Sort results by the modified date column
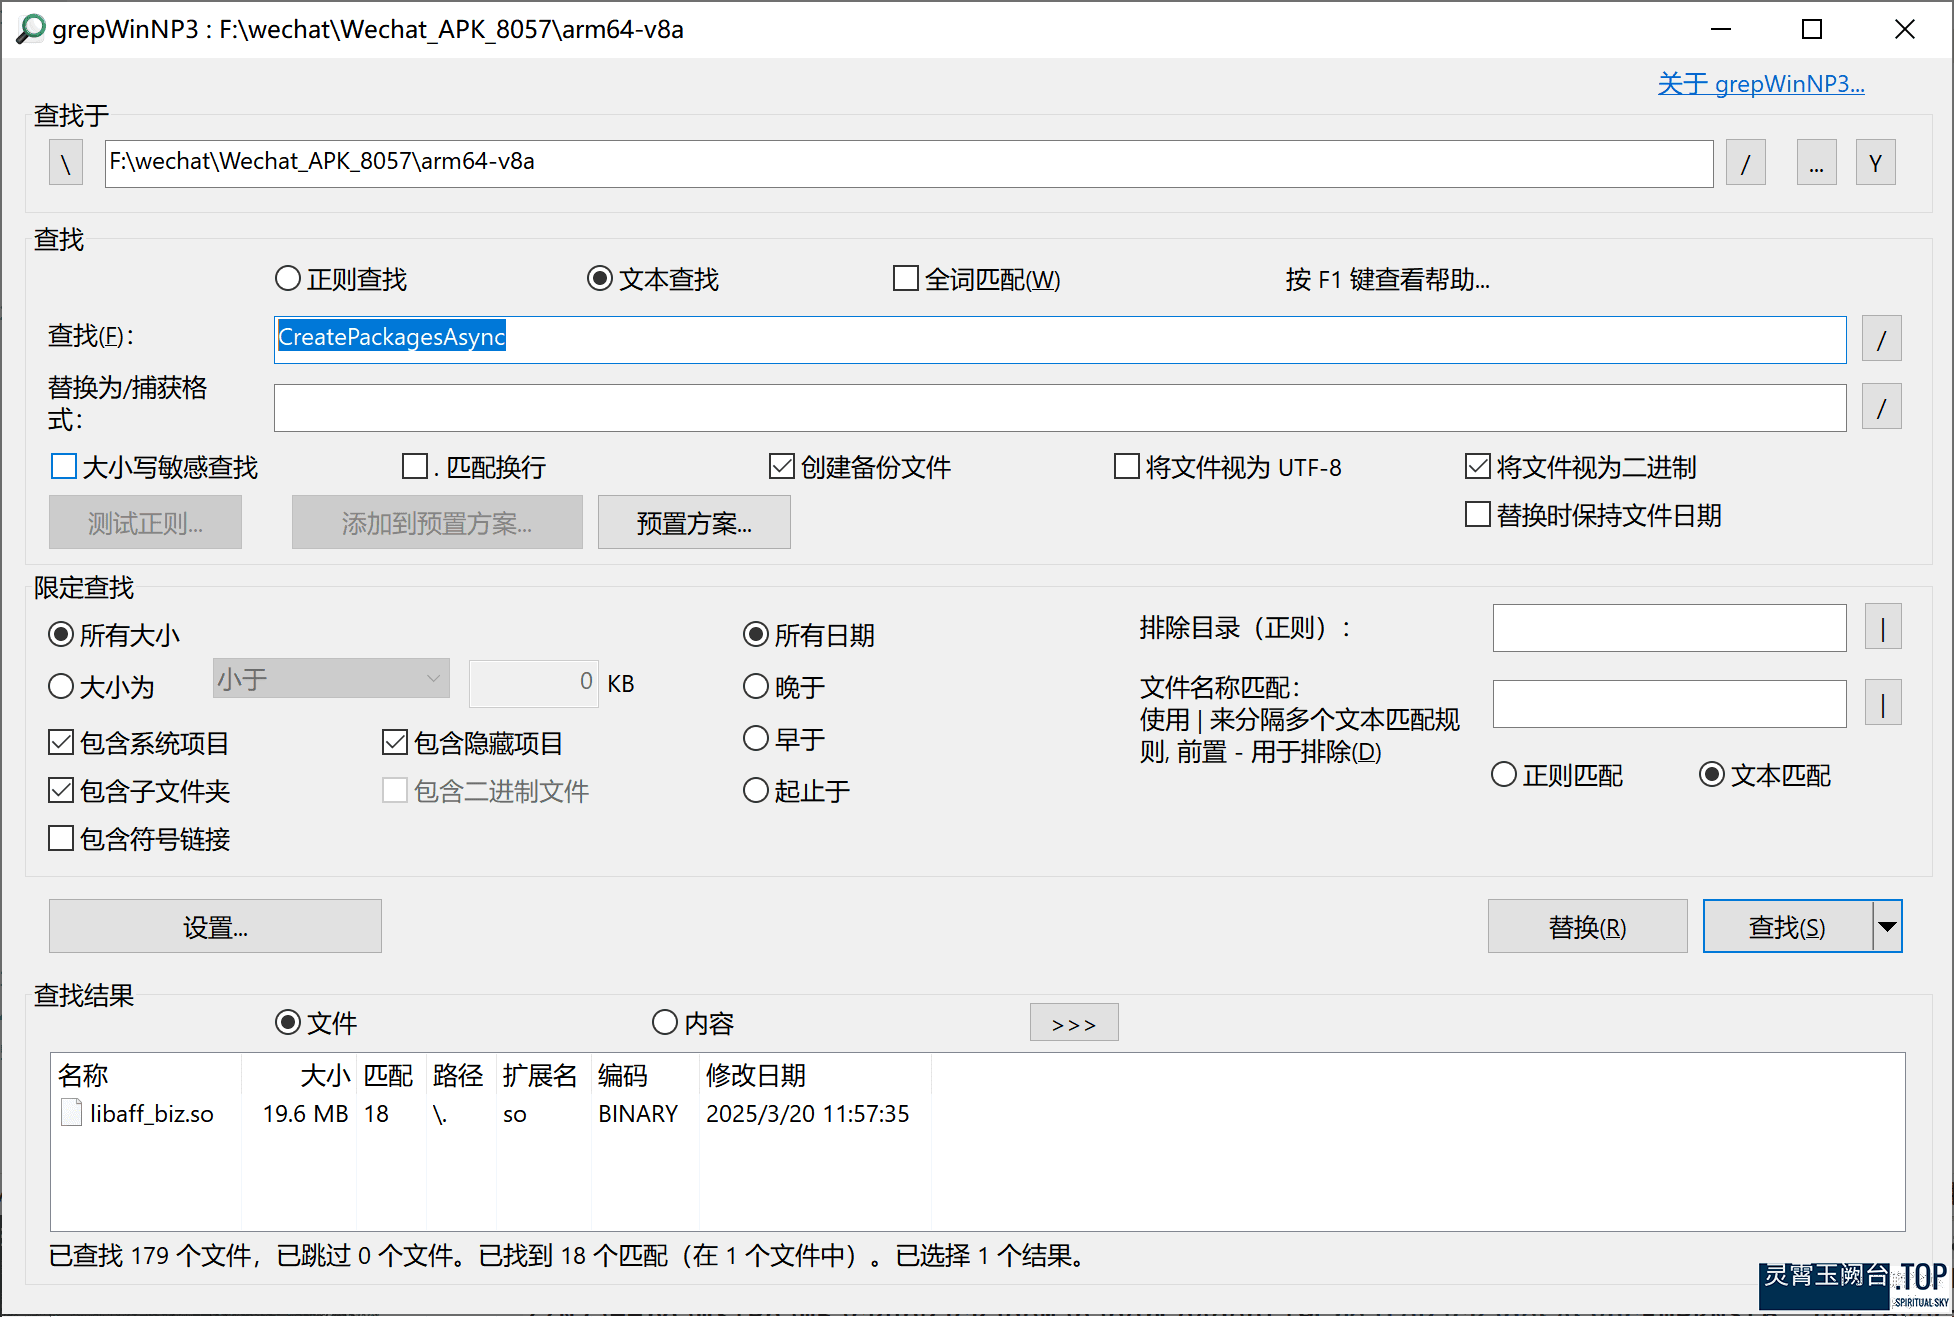The image size is (1954, 1317). click(756, 1075)
